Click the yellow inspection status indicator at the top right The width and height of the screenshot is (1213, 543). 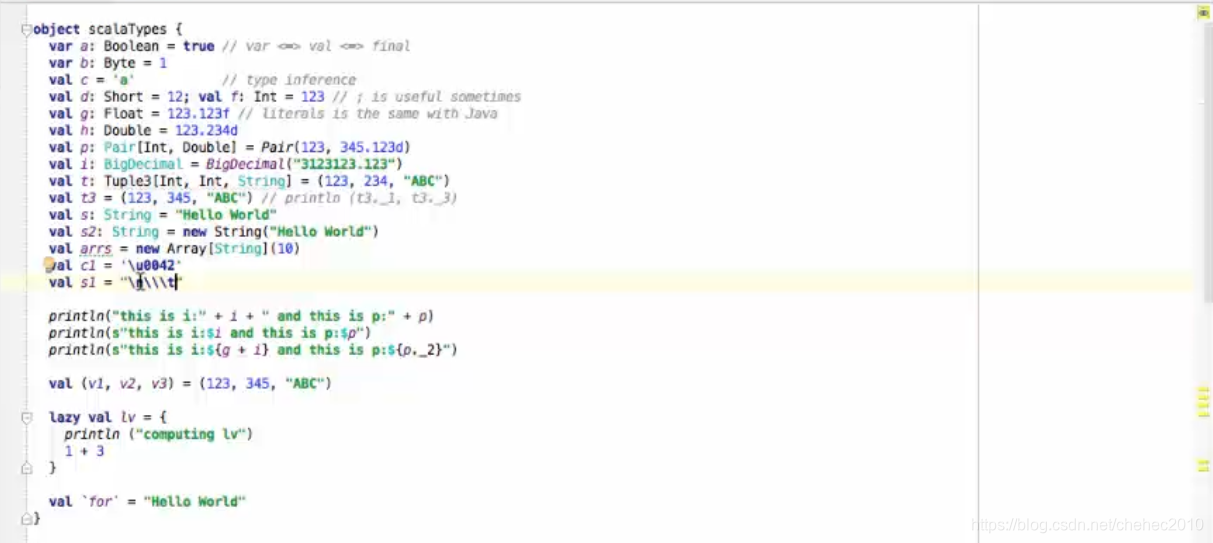[x=1203, y=12]
